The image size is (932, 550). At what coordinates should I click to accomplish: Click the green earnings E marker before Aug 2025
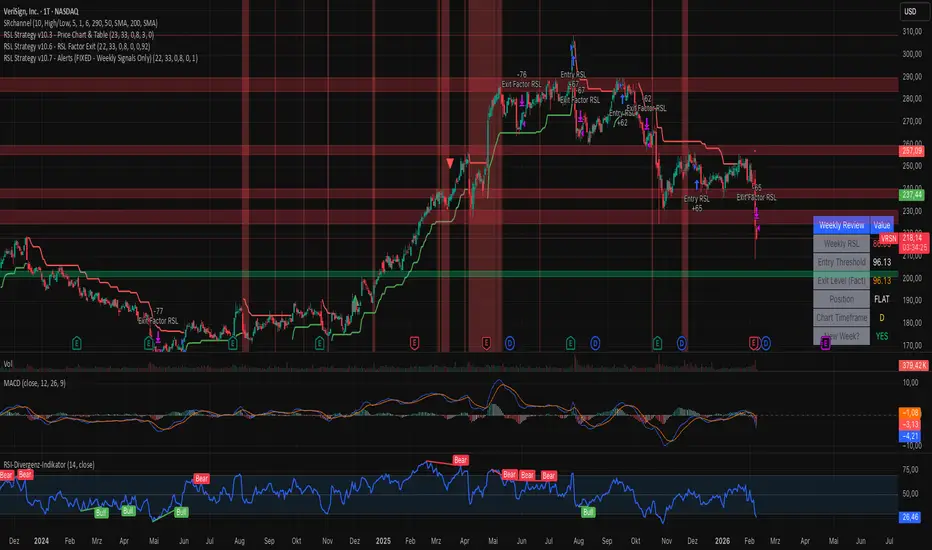(x=571, y=343)
